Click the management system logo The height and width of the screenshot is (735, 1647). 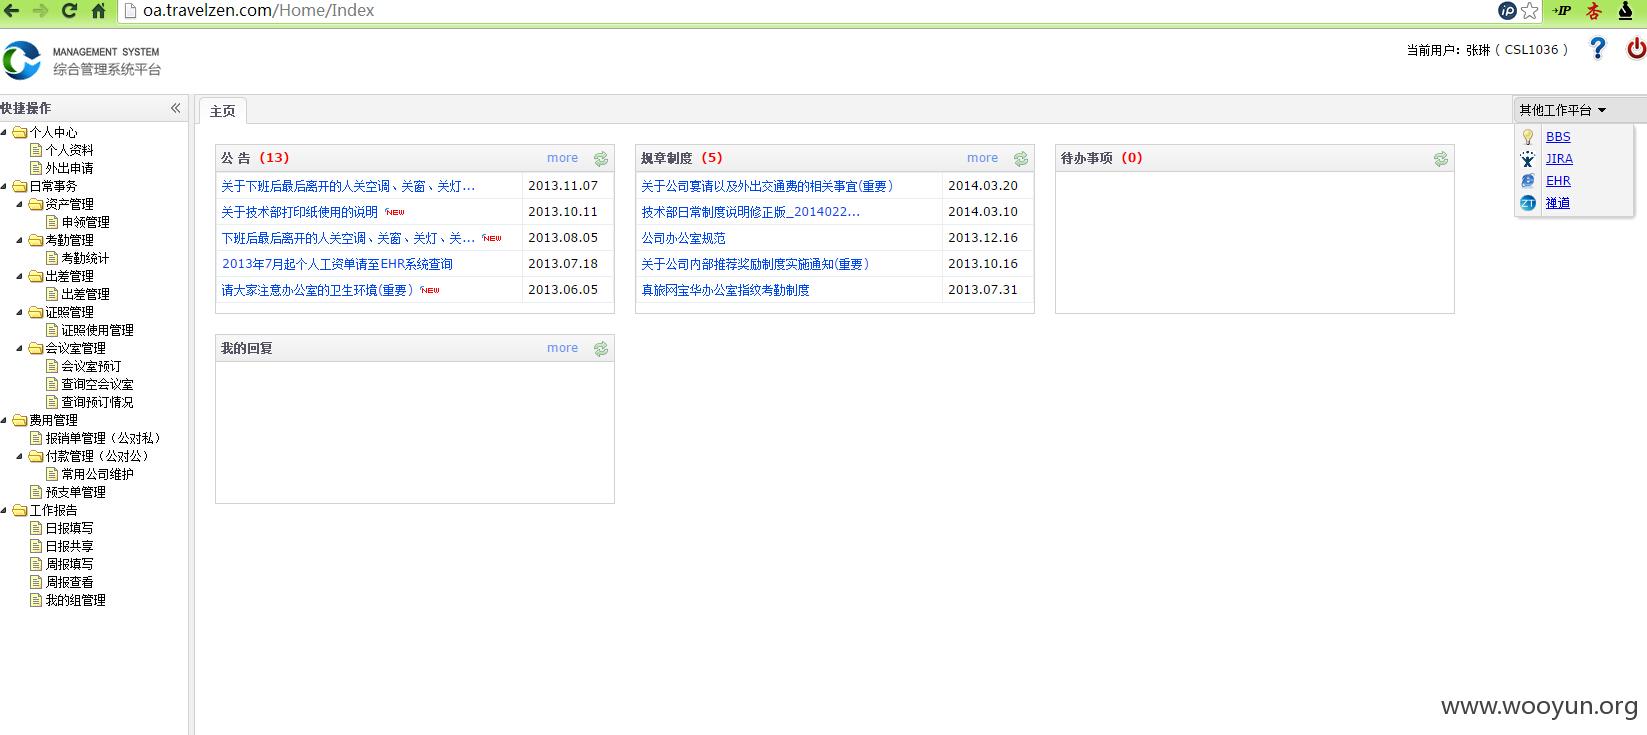[21, 61]
